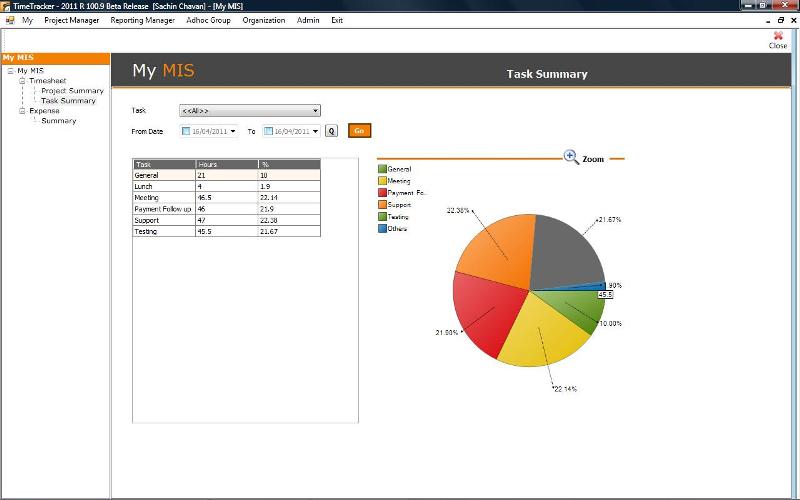
Task: Collapse the Expense tree node
Action: click(x=22, y=111)
